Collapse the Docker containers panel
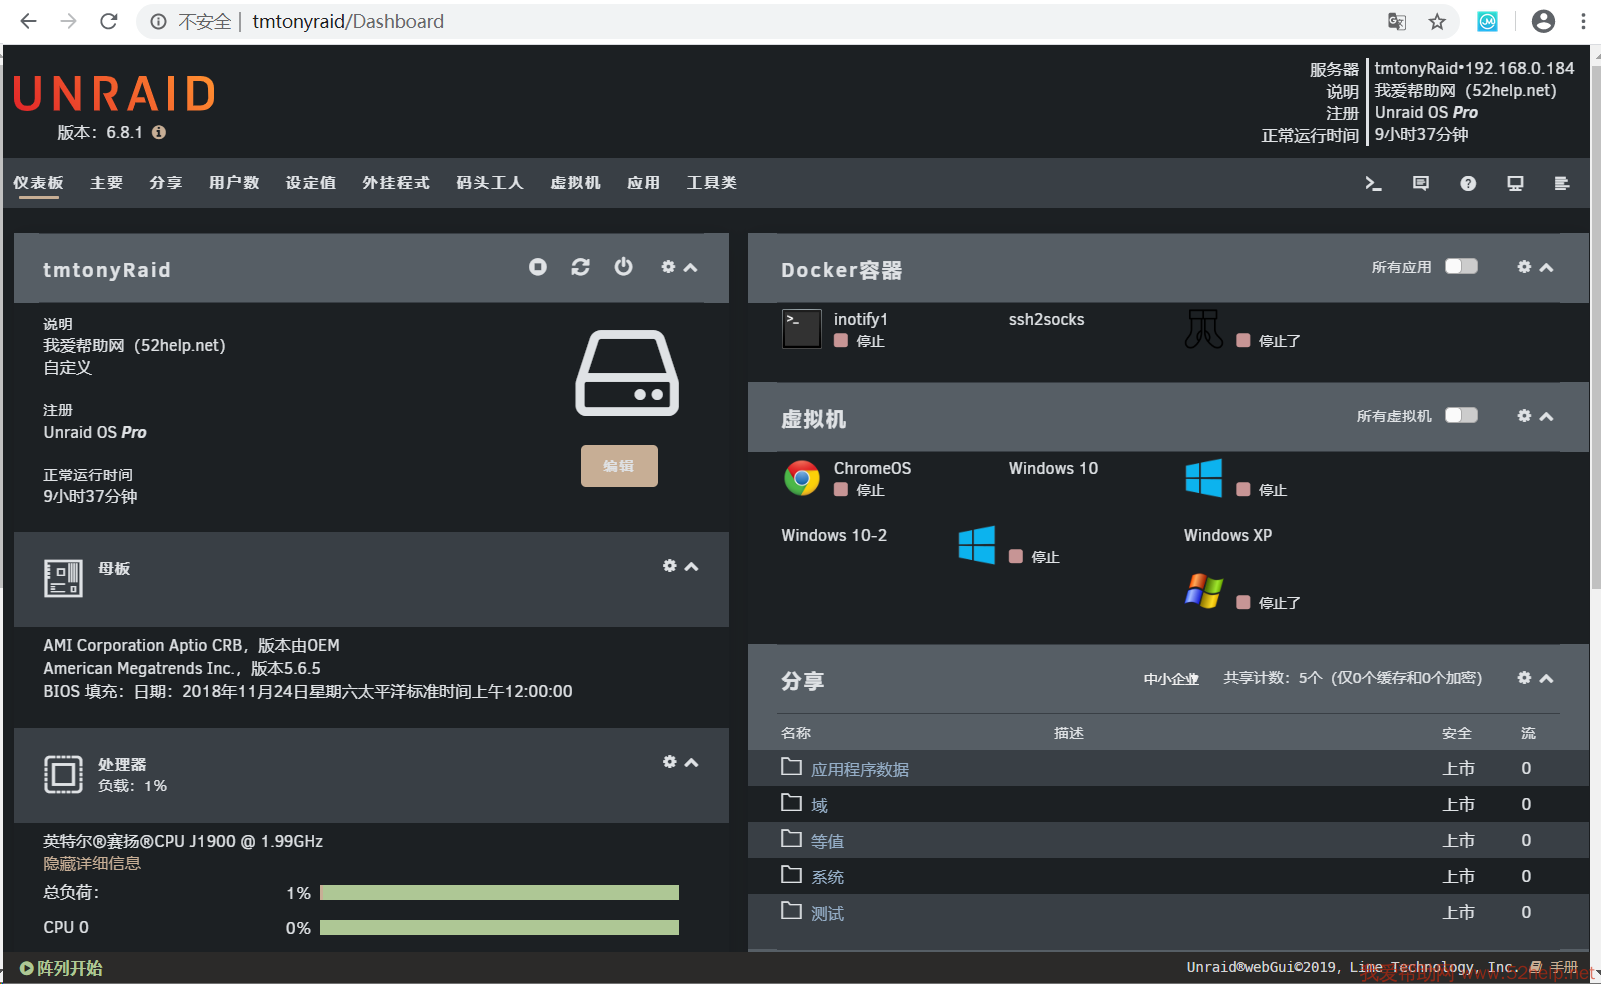Image resolution: width=1601 pixels, height=984 pixels. 1547,267
